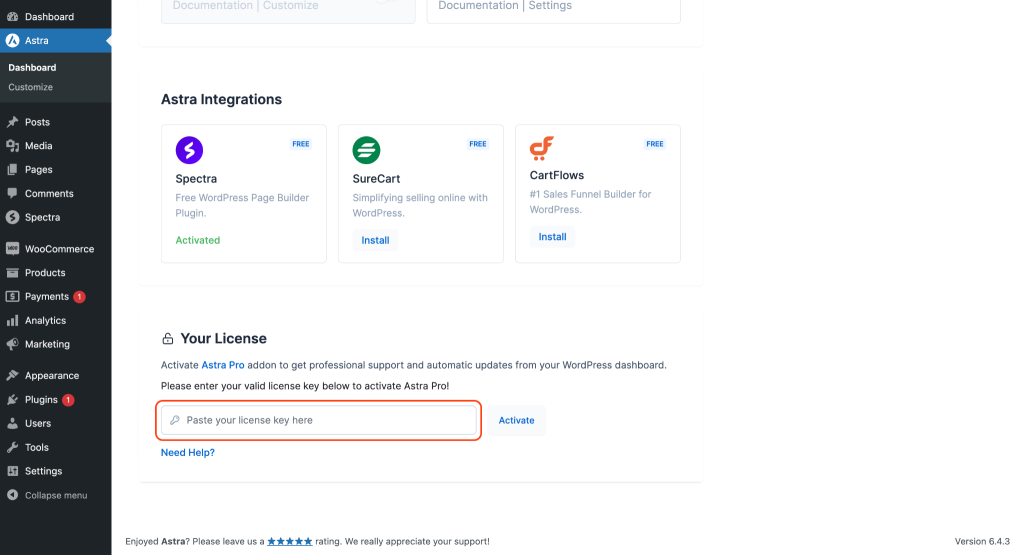
Task: Click the Settings sliders icon
Action: pyautogui.click(x=12, y=471)
